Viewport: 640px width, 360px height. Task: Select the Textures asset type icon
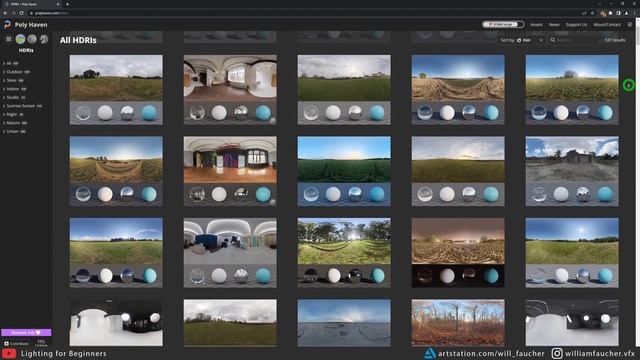point(32,39)
